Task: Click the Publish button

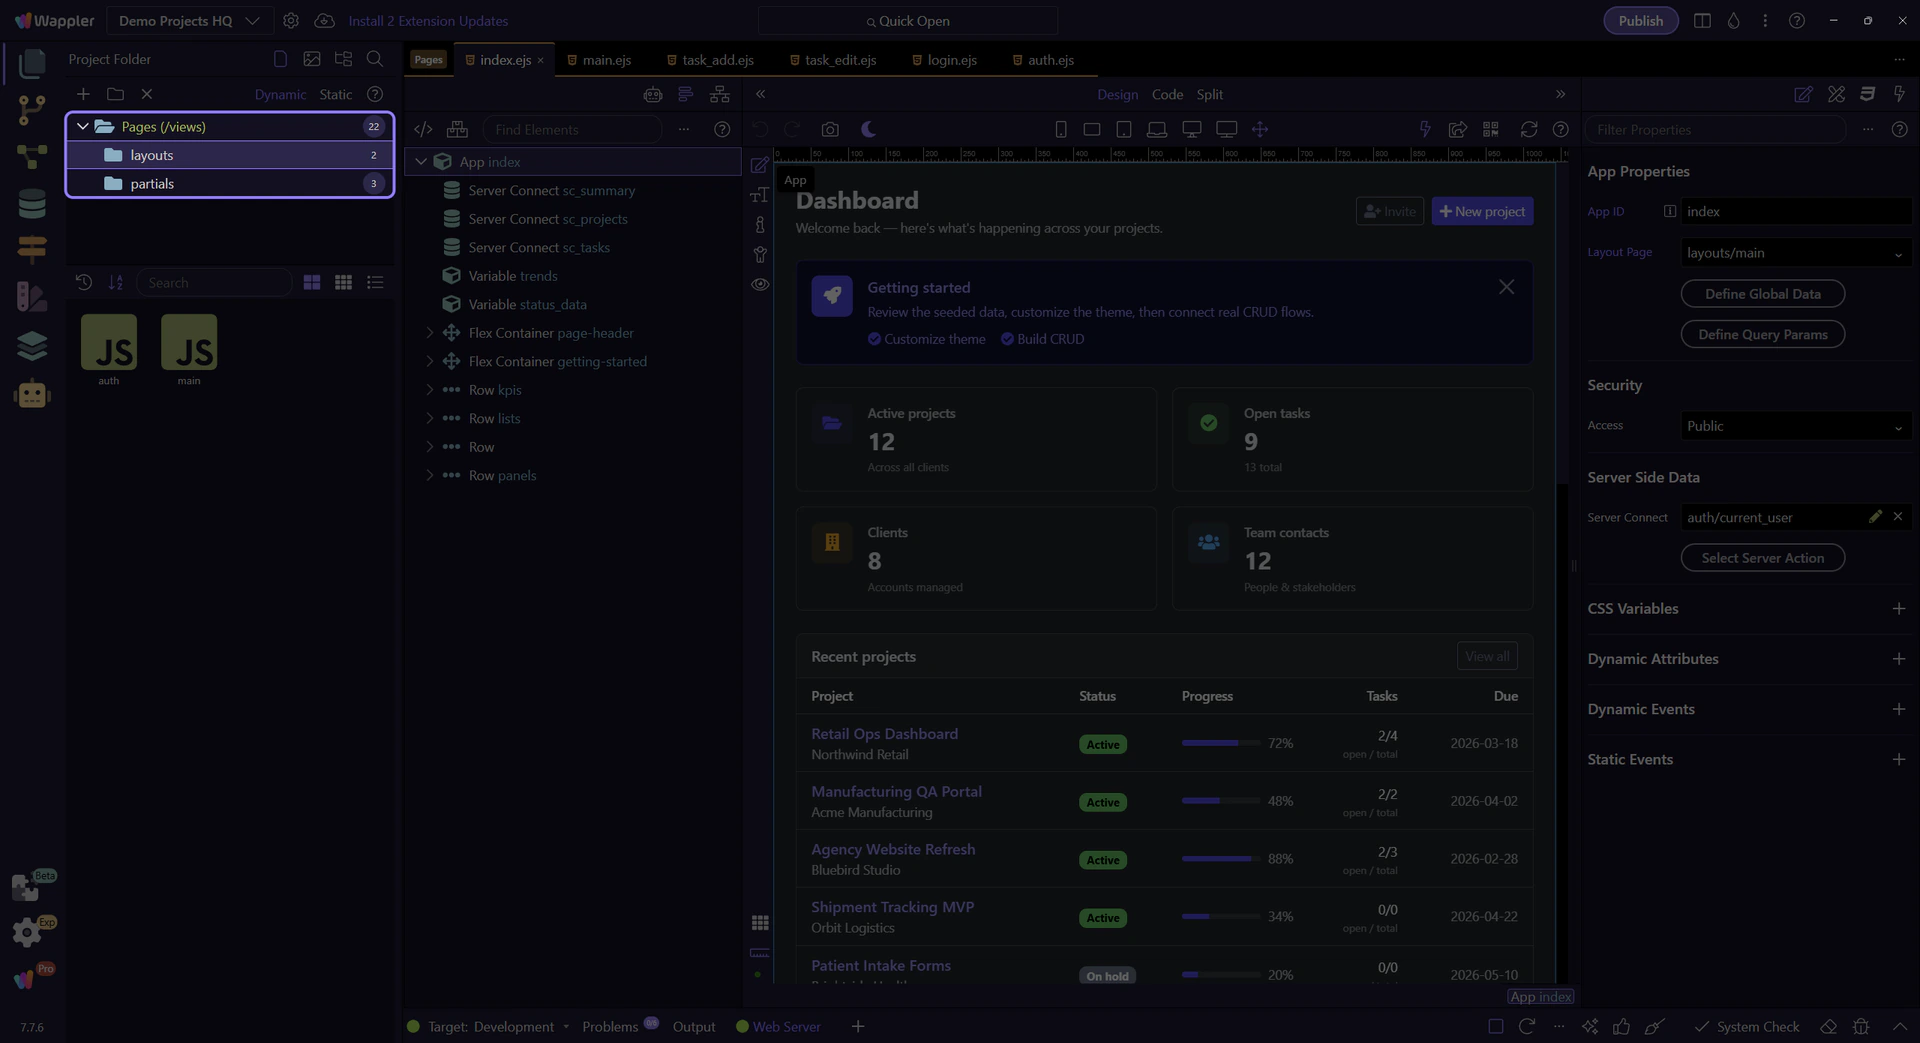Action: point(1640,21)
